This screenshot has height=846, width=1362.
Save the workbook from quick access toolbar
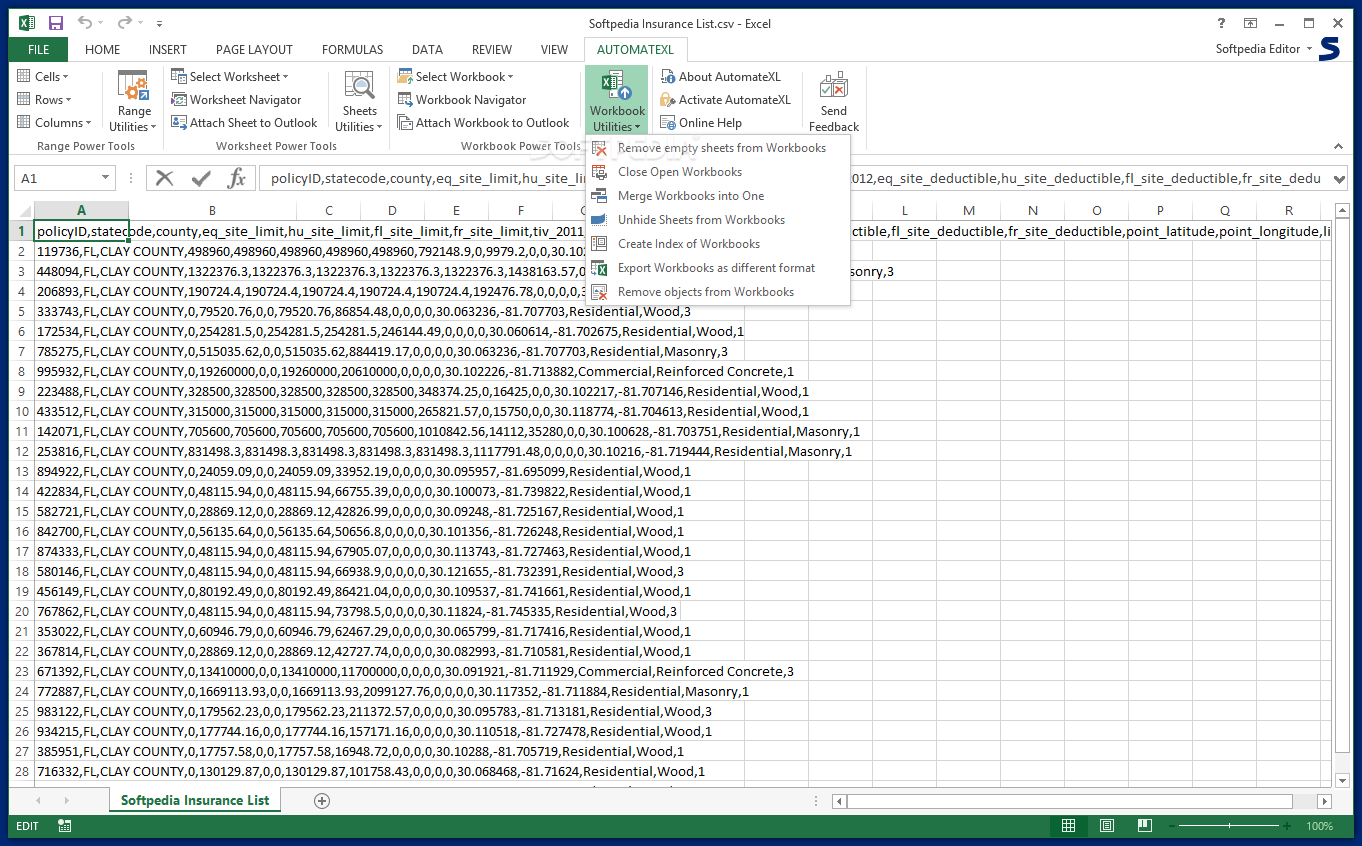[x=56, y=23]
